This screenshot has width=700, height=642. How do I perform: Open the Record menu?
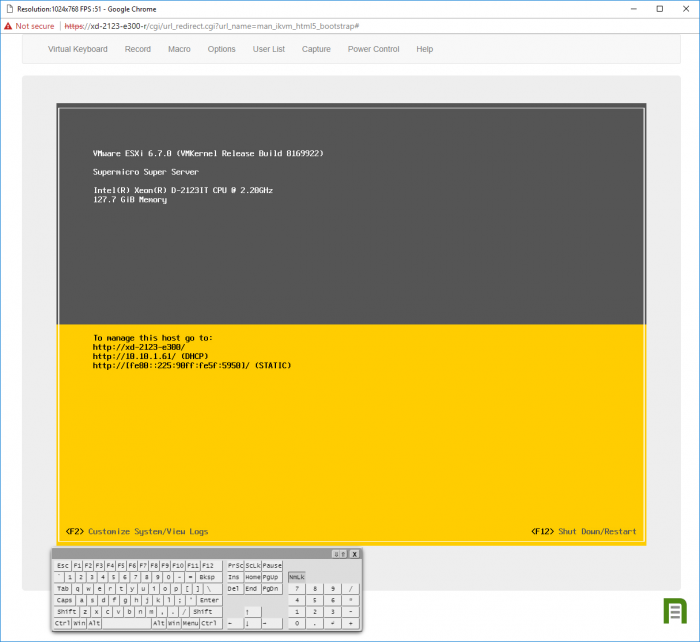click(x=138, y=49)
